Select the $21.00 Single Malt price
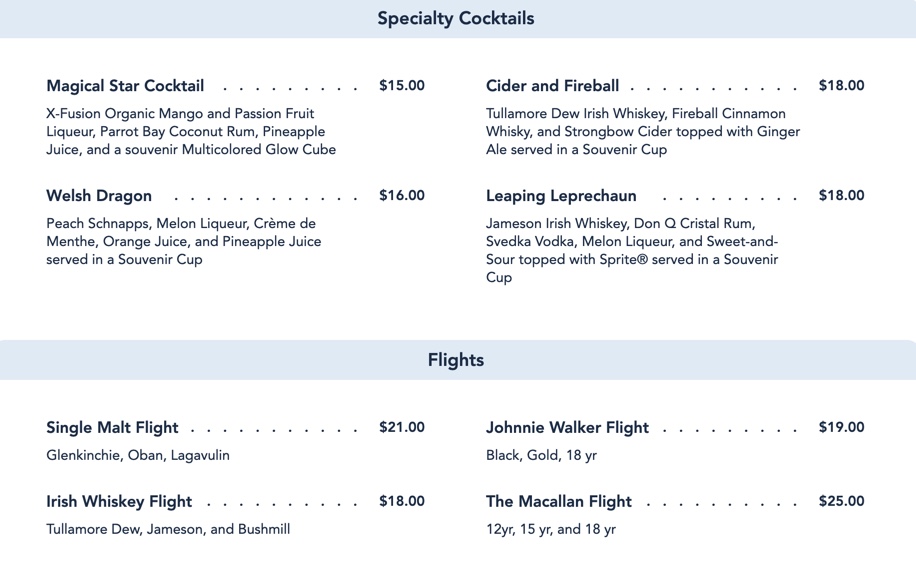This screenshot has width=916, height=563. (x=402, y=428)
